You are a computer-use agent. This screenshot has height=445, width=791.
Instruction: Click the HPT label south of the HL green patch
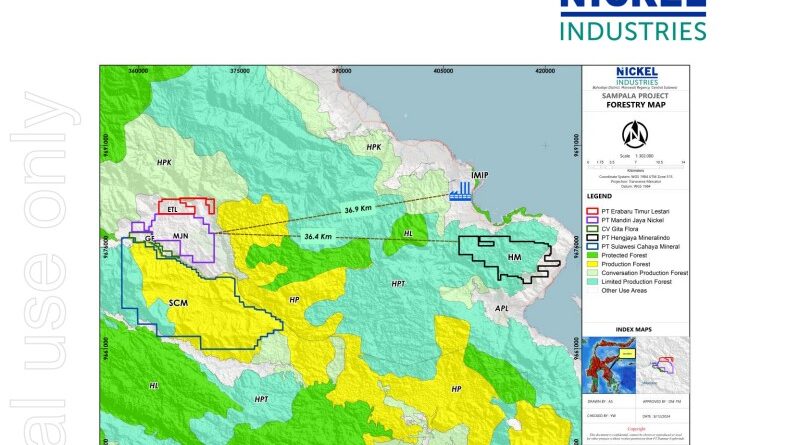click(398, 284)
